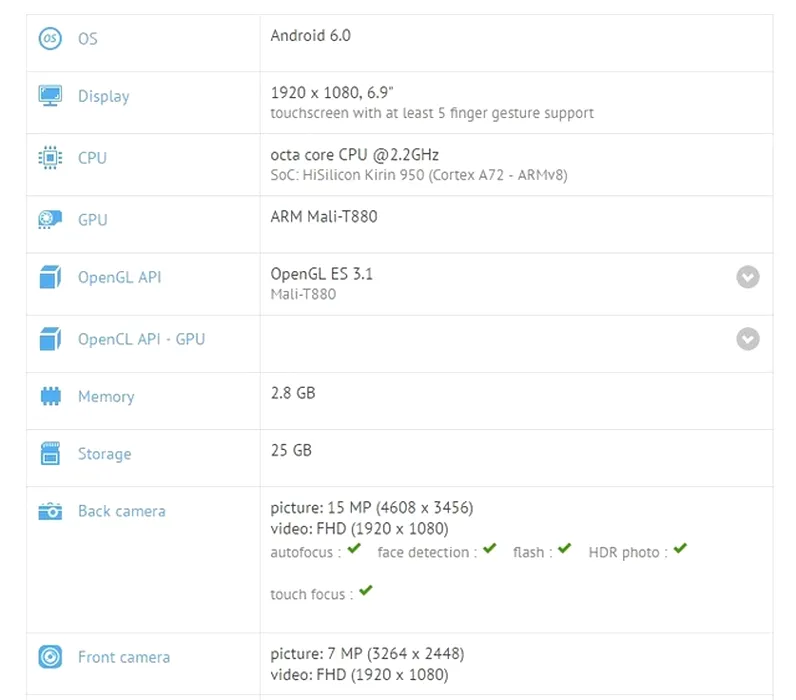Viewport: 796px width, 700px height.
Task: Click the face detection green checkmark
Action: [x=489, y=549]
